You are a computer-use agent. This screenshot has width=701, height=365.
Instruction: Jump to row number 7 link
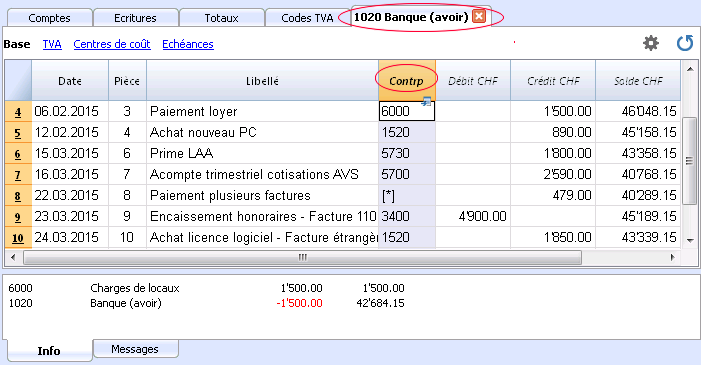(x=18, y=174)
